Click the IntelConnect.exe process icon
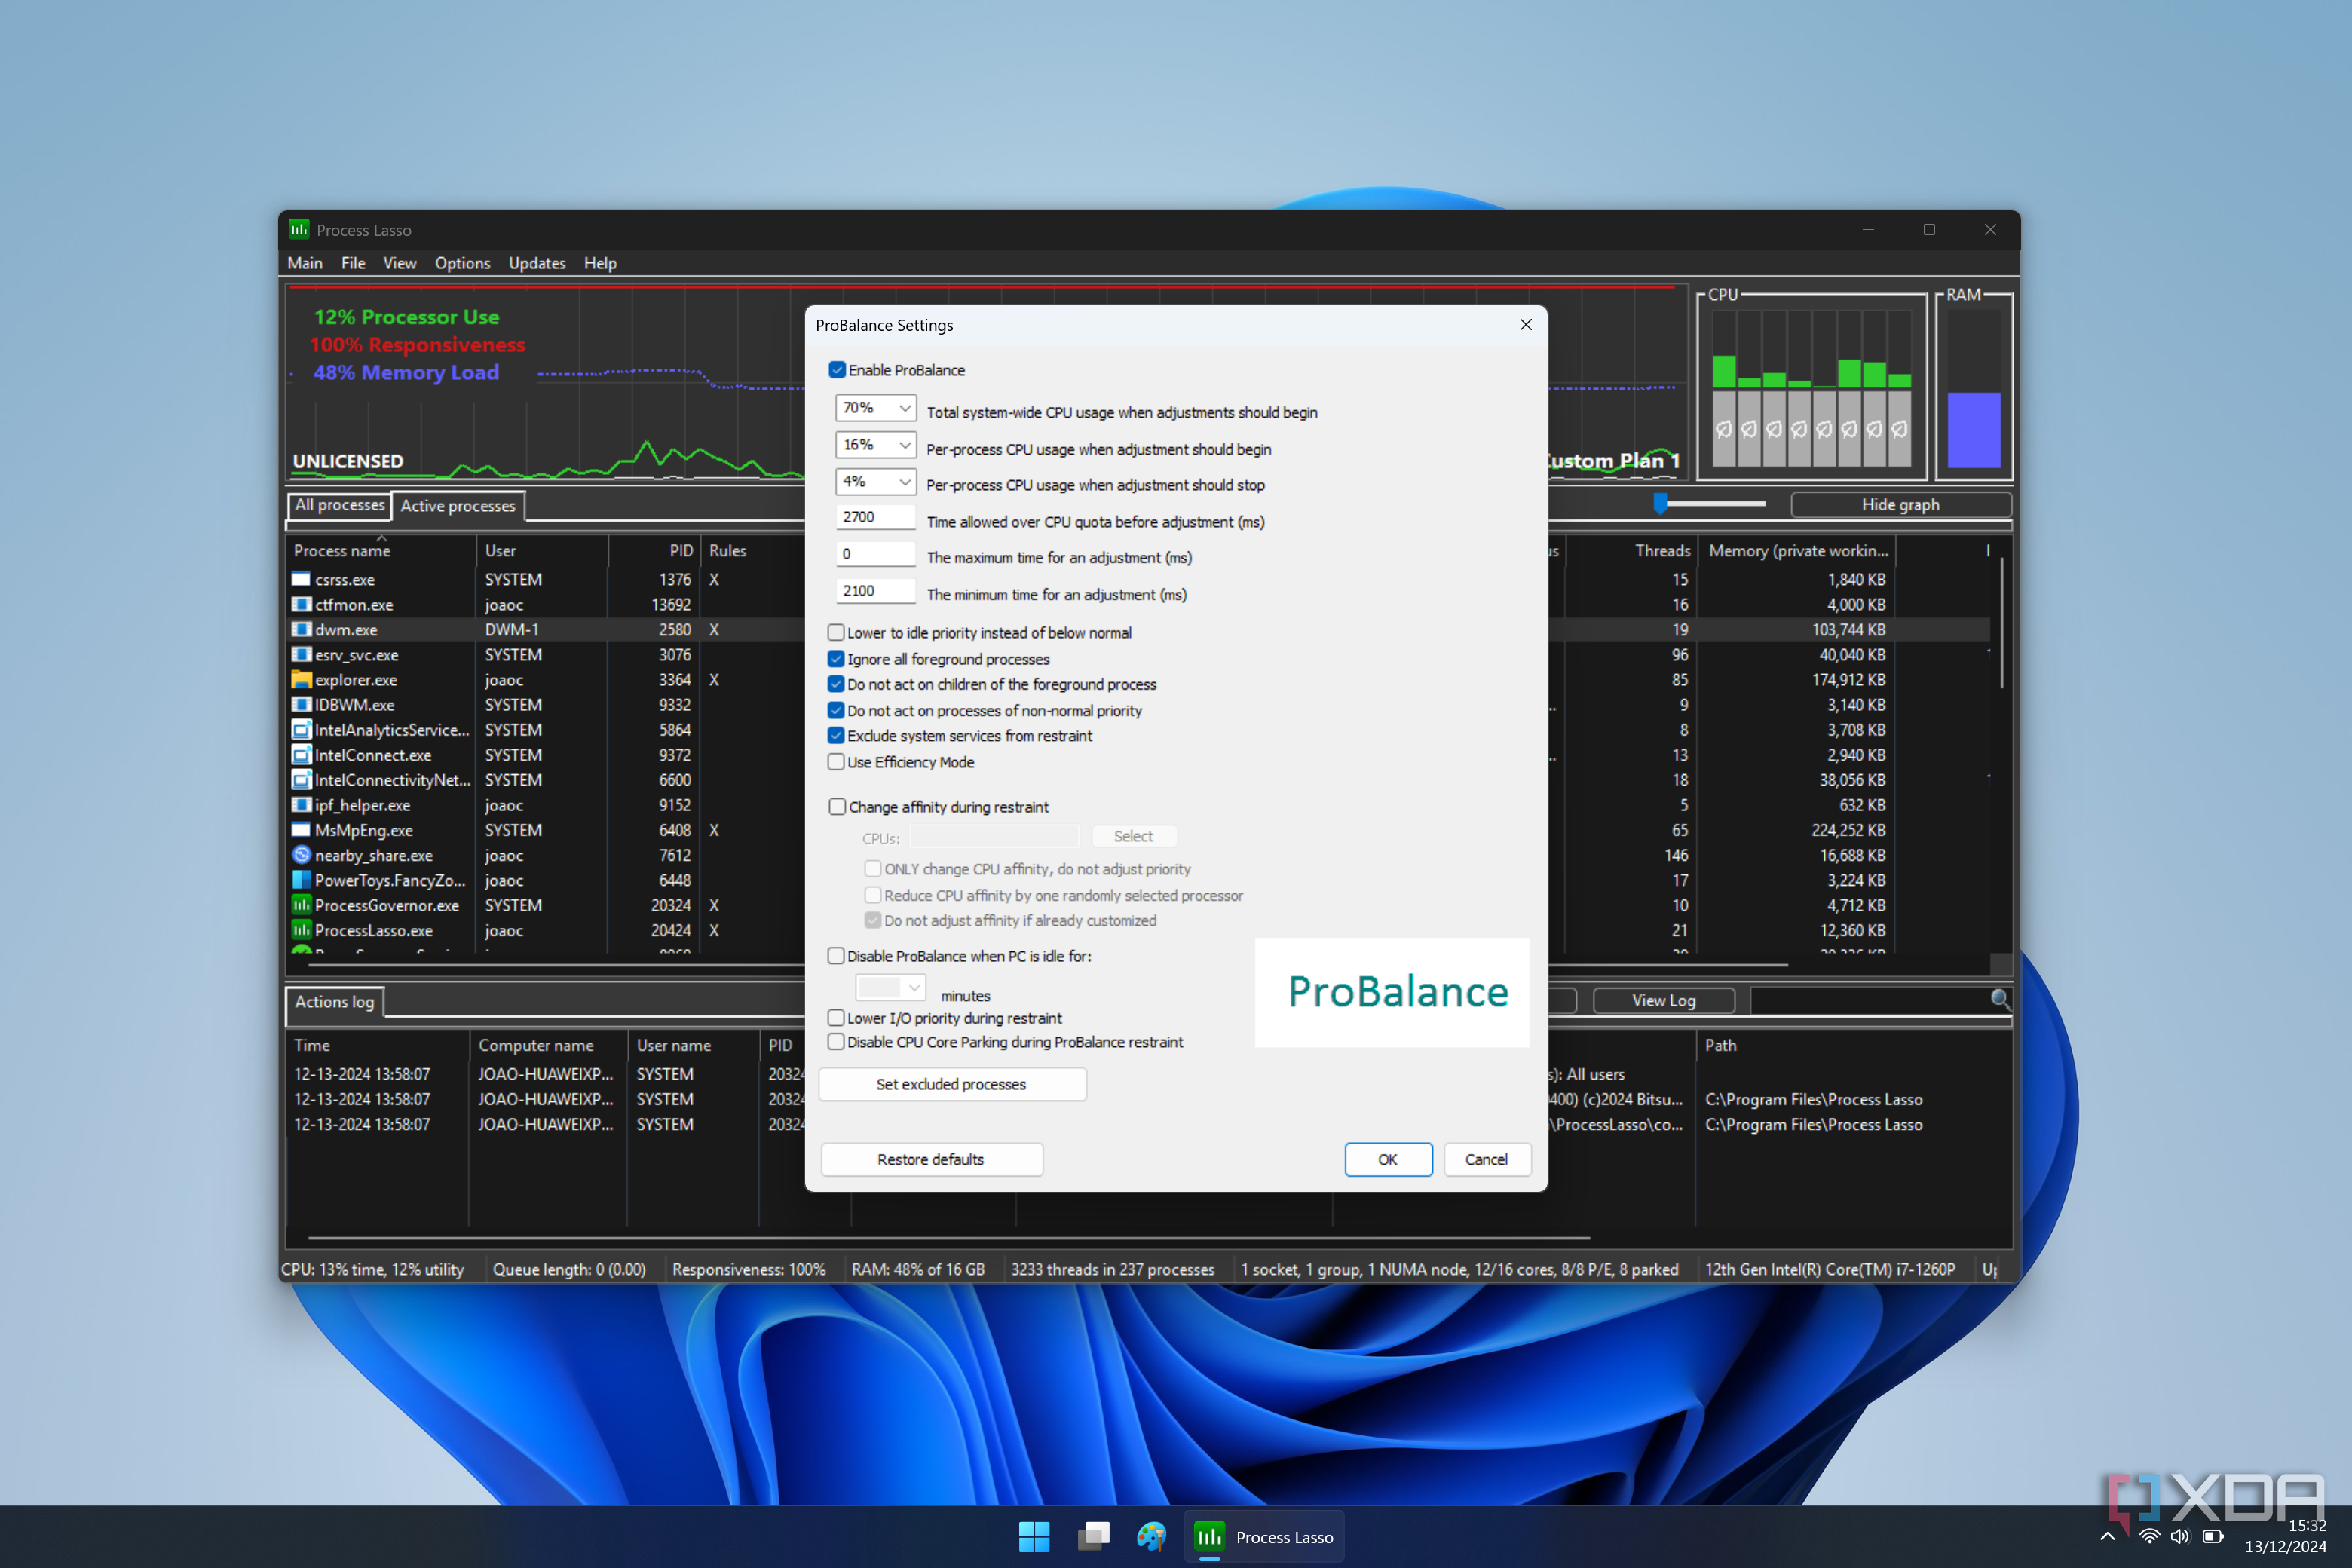This screenshot has width=2352, height=1568. [301, 755]
